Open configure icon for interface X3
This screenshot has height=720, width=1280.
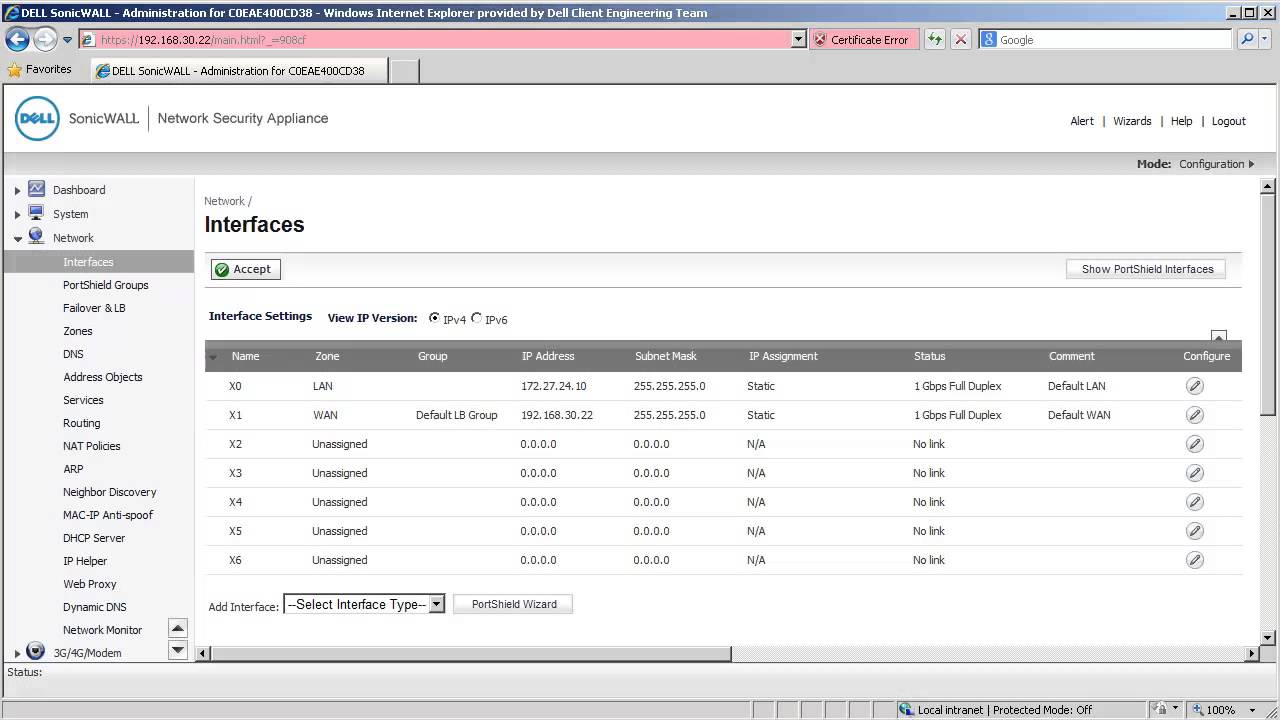click(x=1194, y=473)
